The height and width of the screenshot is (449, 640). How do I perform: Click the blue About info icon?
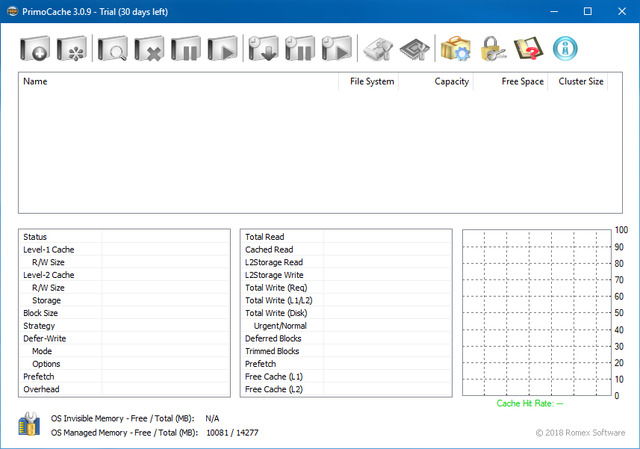click(566, 48)
